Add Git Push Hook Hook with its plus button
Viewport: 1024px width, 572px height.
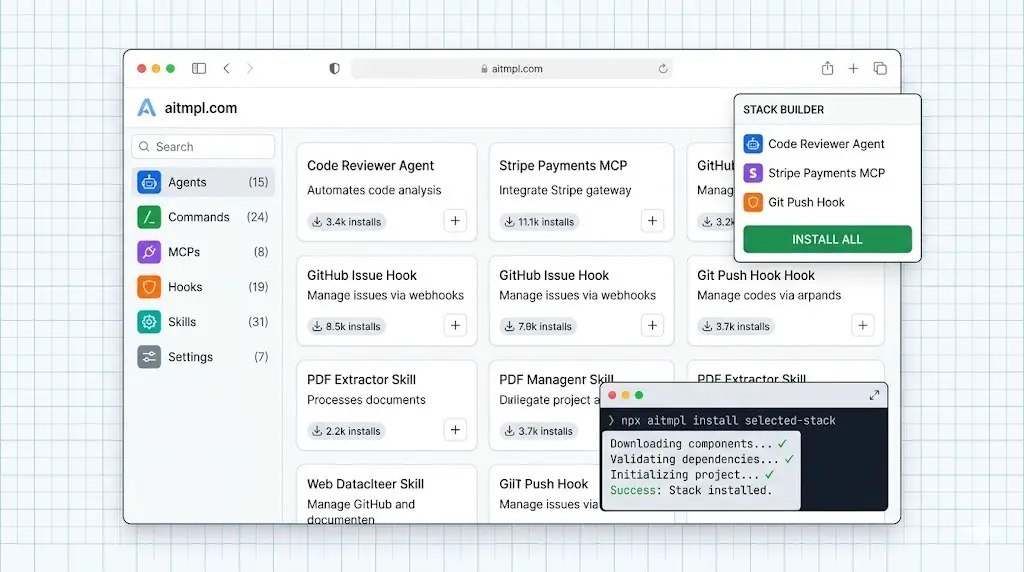(x=863, y=325)
